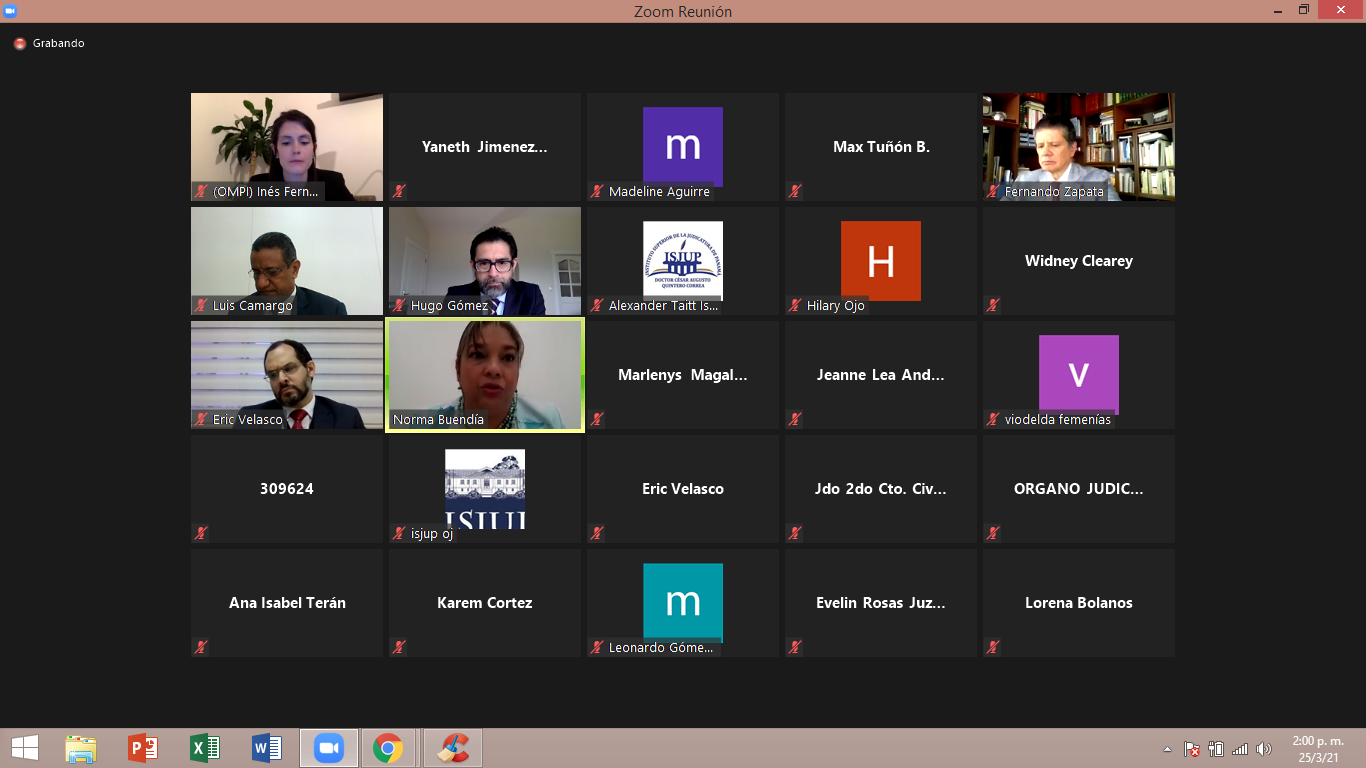Screen dimensions: 1366x768
Task: Select Luis Camargo's video tile
Action: 287,261
